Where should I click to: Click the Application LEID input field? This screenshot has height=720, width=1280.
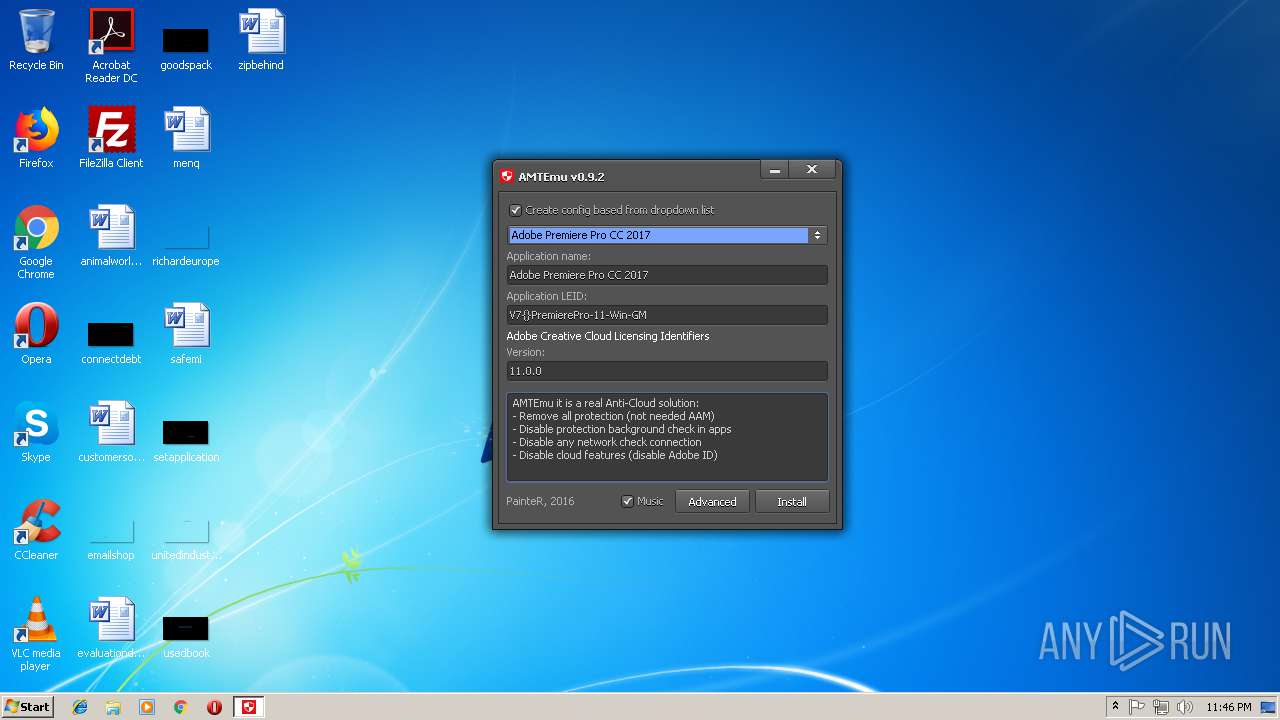pos(667,315)
